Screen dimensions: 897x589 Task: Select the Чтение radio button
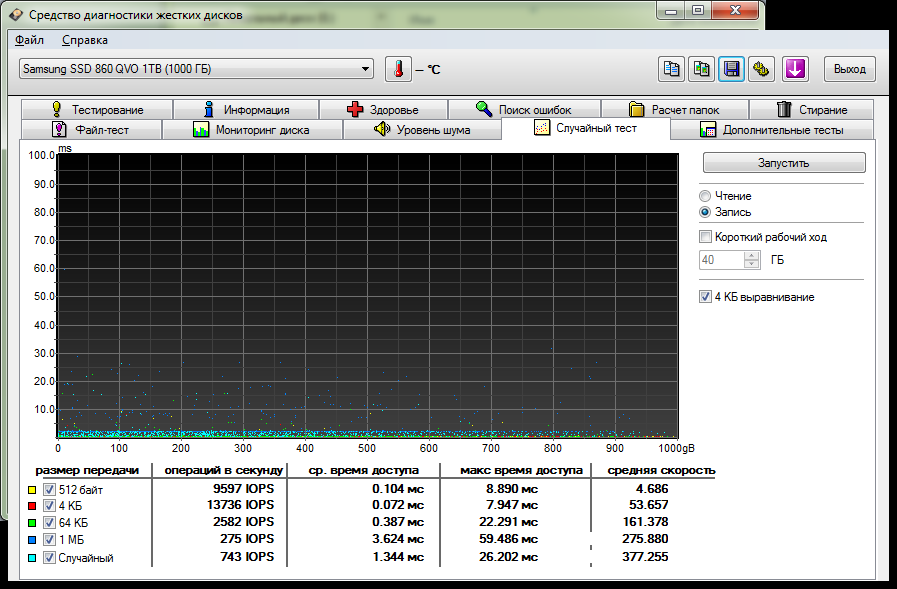coord(705,196)
